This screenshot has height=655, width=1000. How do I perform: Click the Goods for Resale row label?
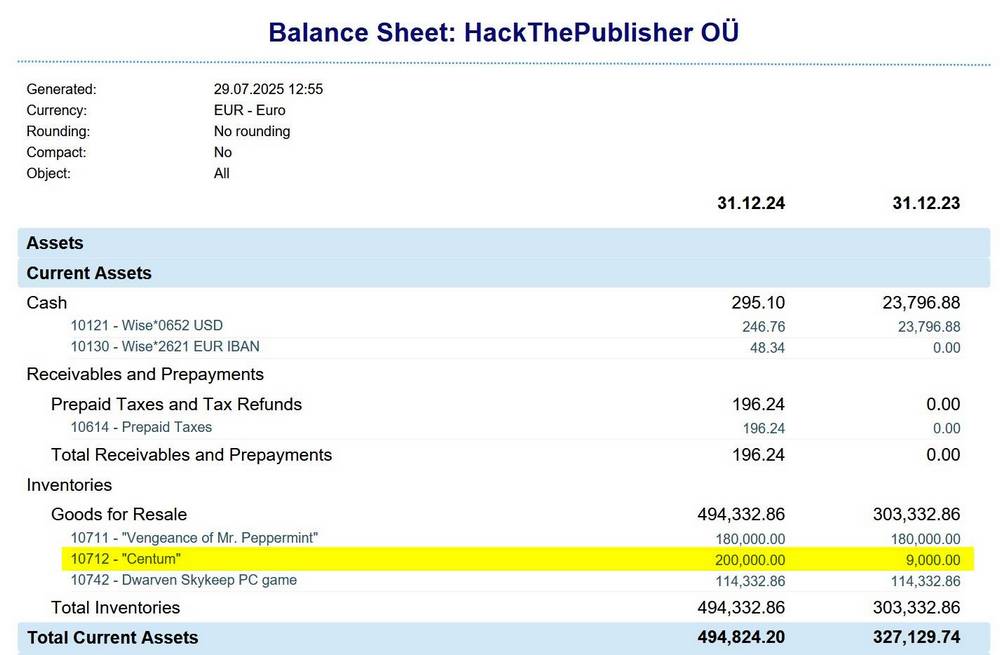tap(119, 514)
